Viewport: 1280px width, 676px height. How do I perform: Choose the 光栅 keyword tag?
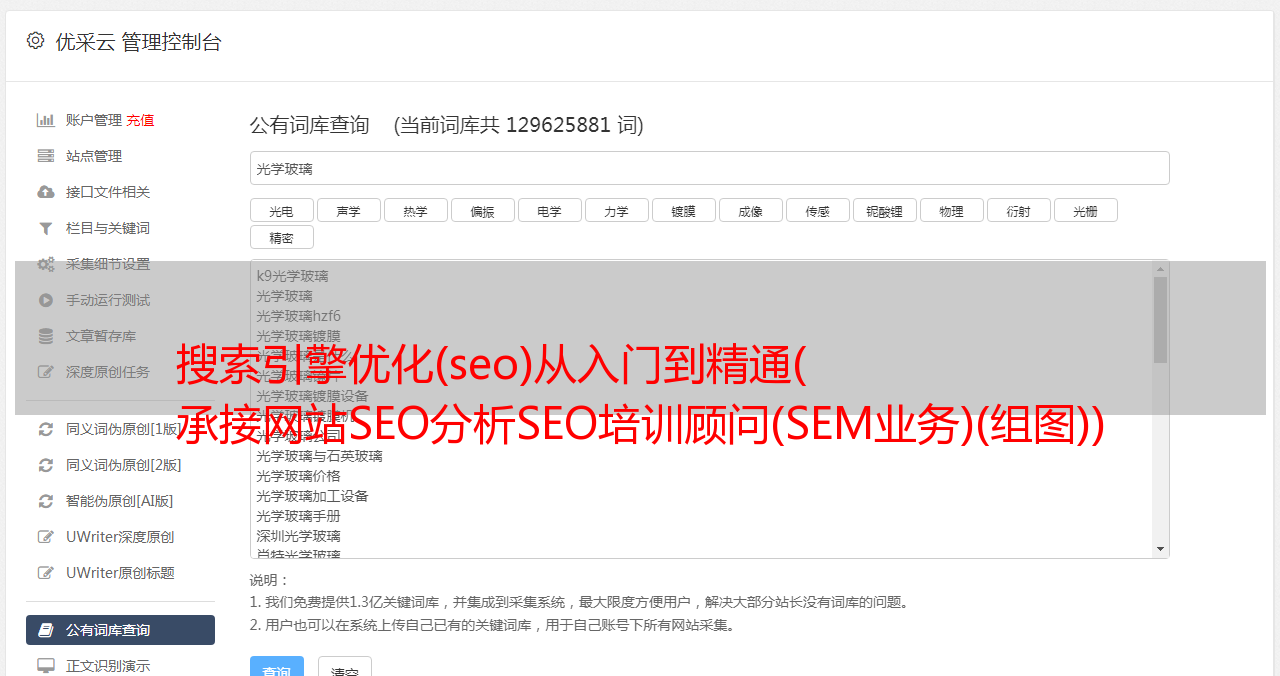click(1086, 210)
